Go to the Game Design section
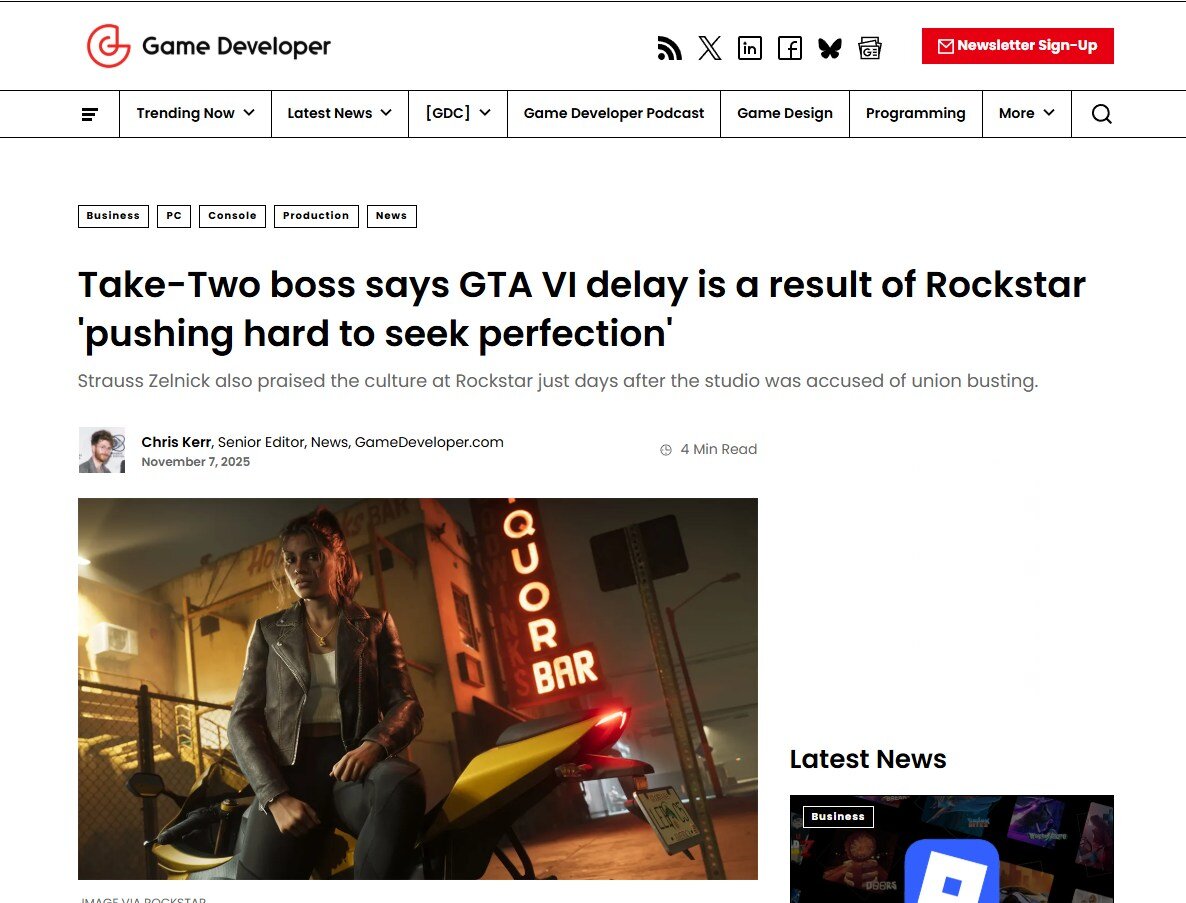 [784, 113]
